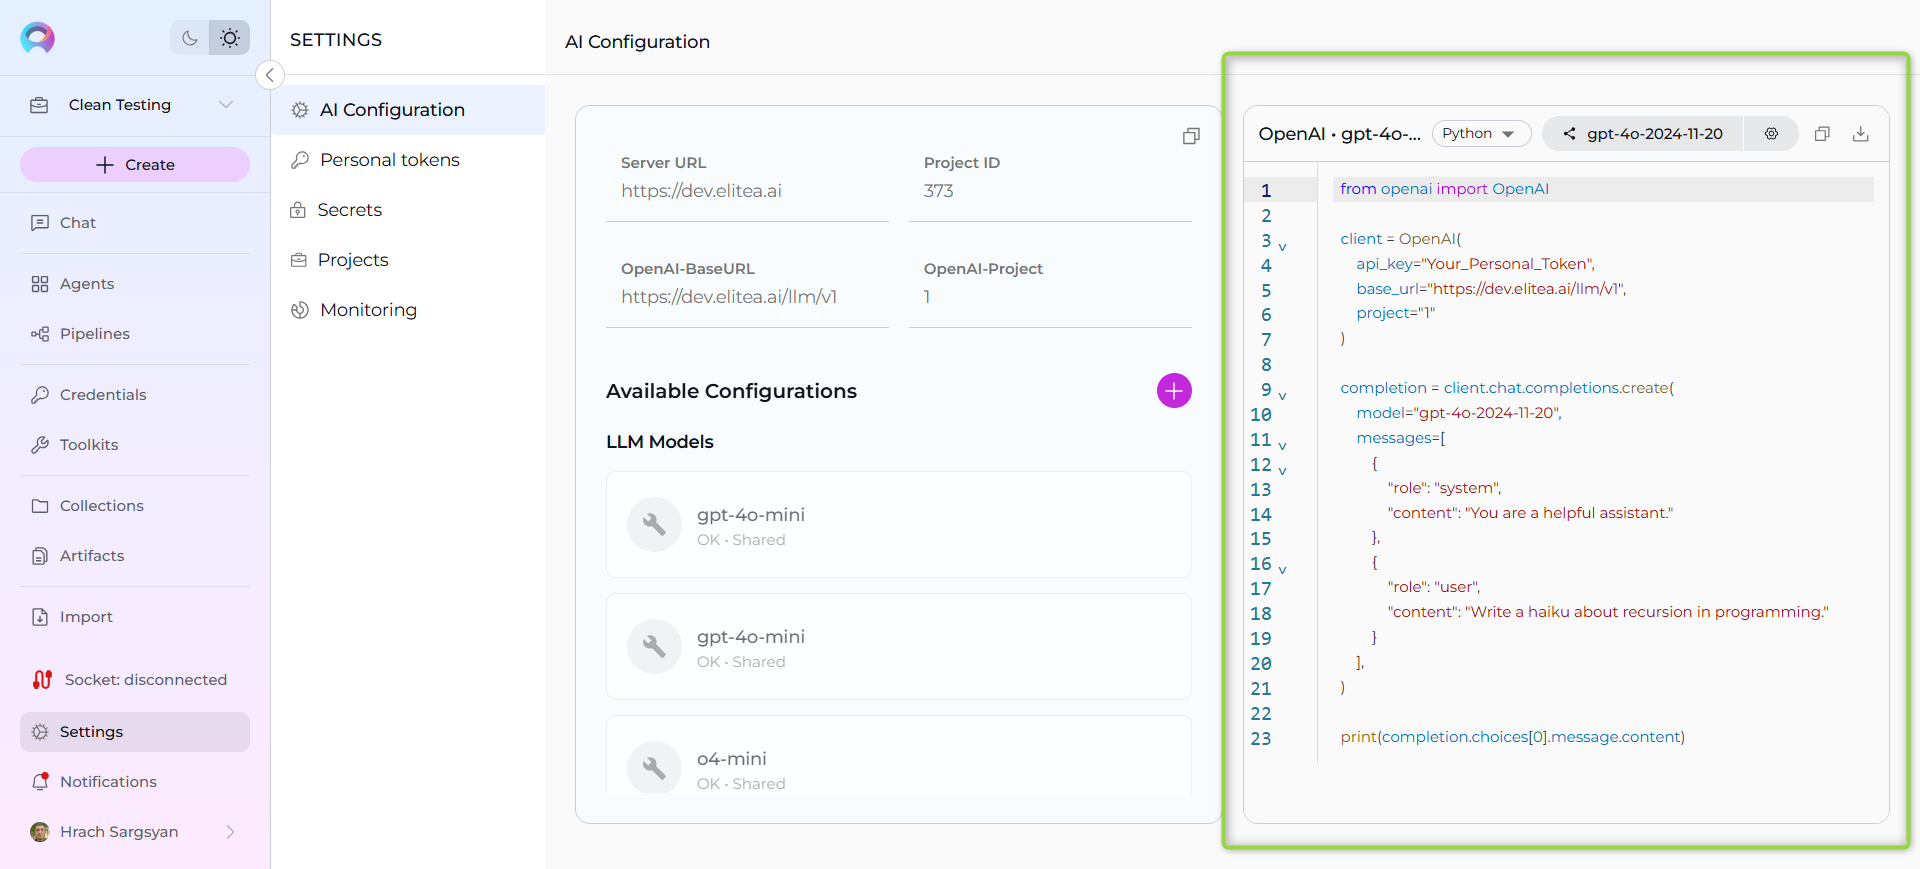
Task: Collapse code fold at line 16
Action: 1282,569
